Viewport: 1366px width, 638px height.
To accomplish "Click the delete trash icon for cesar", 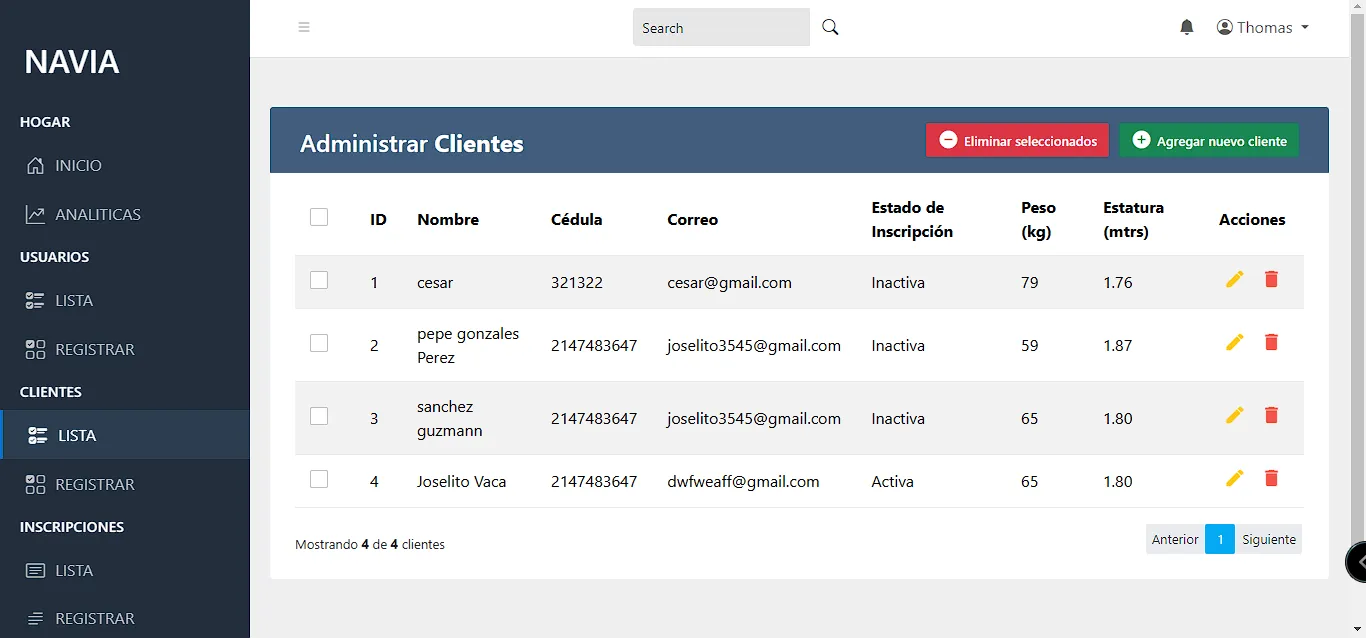I will pos(1271,280).
